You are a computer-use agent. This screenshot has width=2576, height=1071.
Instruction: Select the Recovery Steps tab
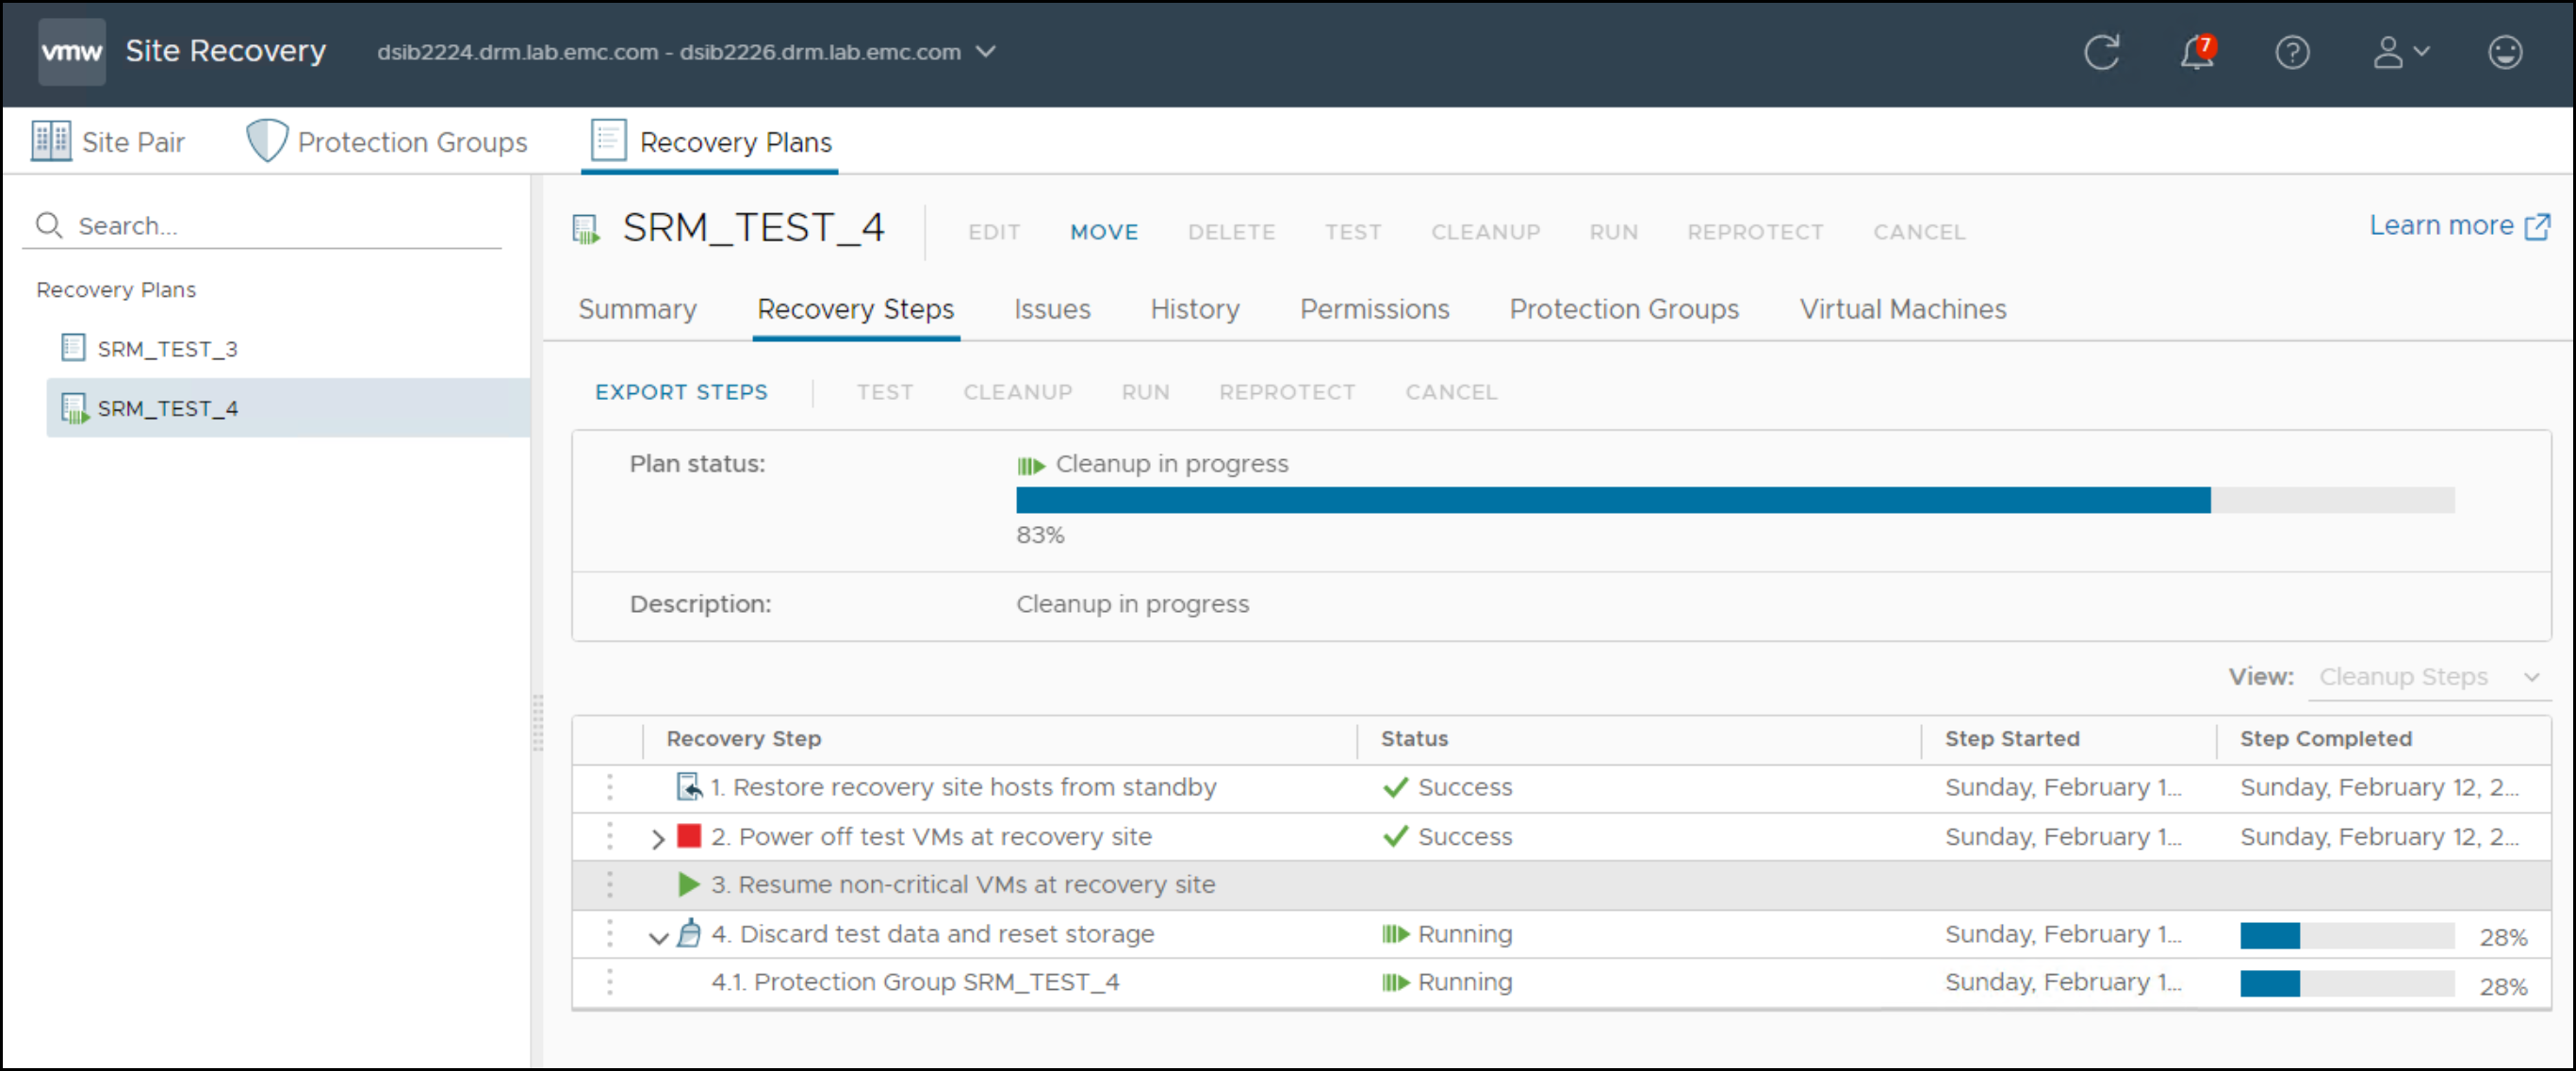(x=856, y=309)
